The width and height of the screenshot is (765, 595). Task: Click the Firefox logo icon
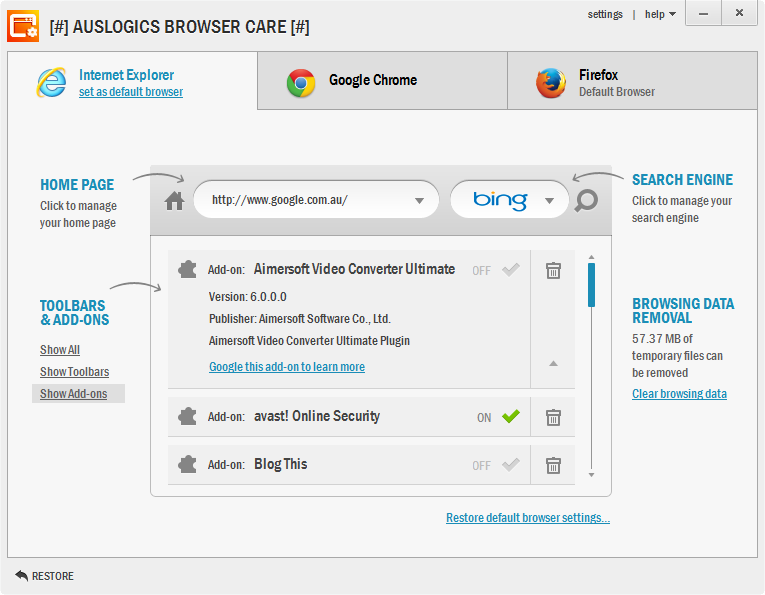click(x=551, y=83)
